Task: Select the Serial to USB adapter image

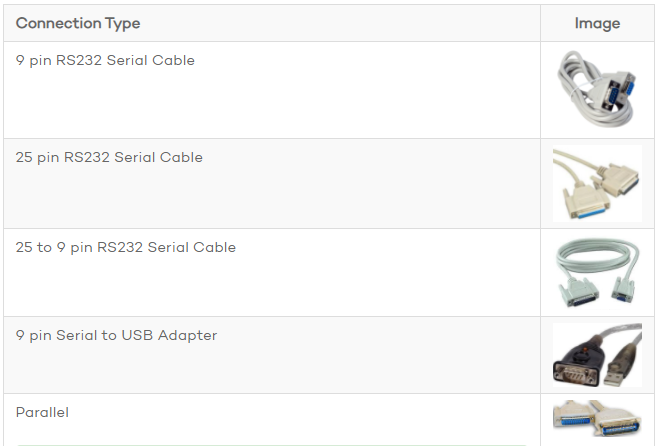Action: pyautogui.click(x=597, y=354)
